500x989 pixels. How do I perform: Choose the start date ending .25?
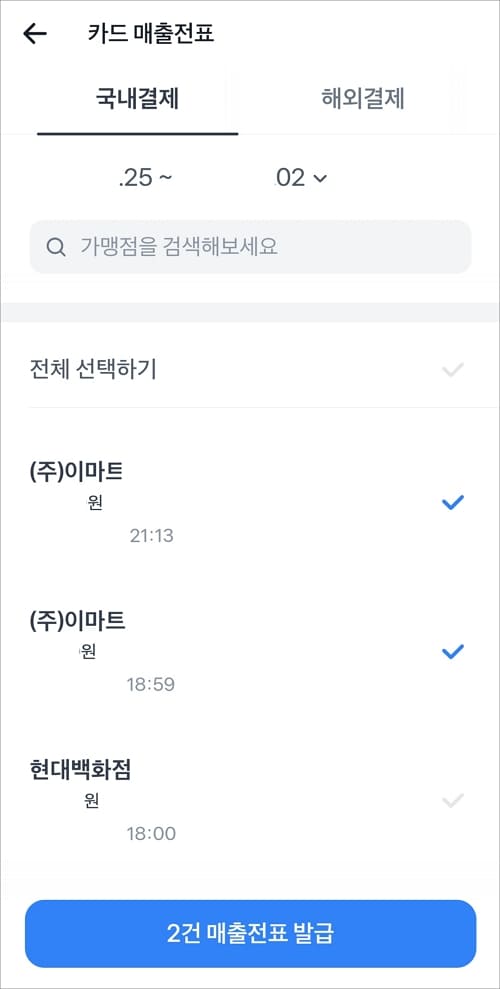coord(144,178)
